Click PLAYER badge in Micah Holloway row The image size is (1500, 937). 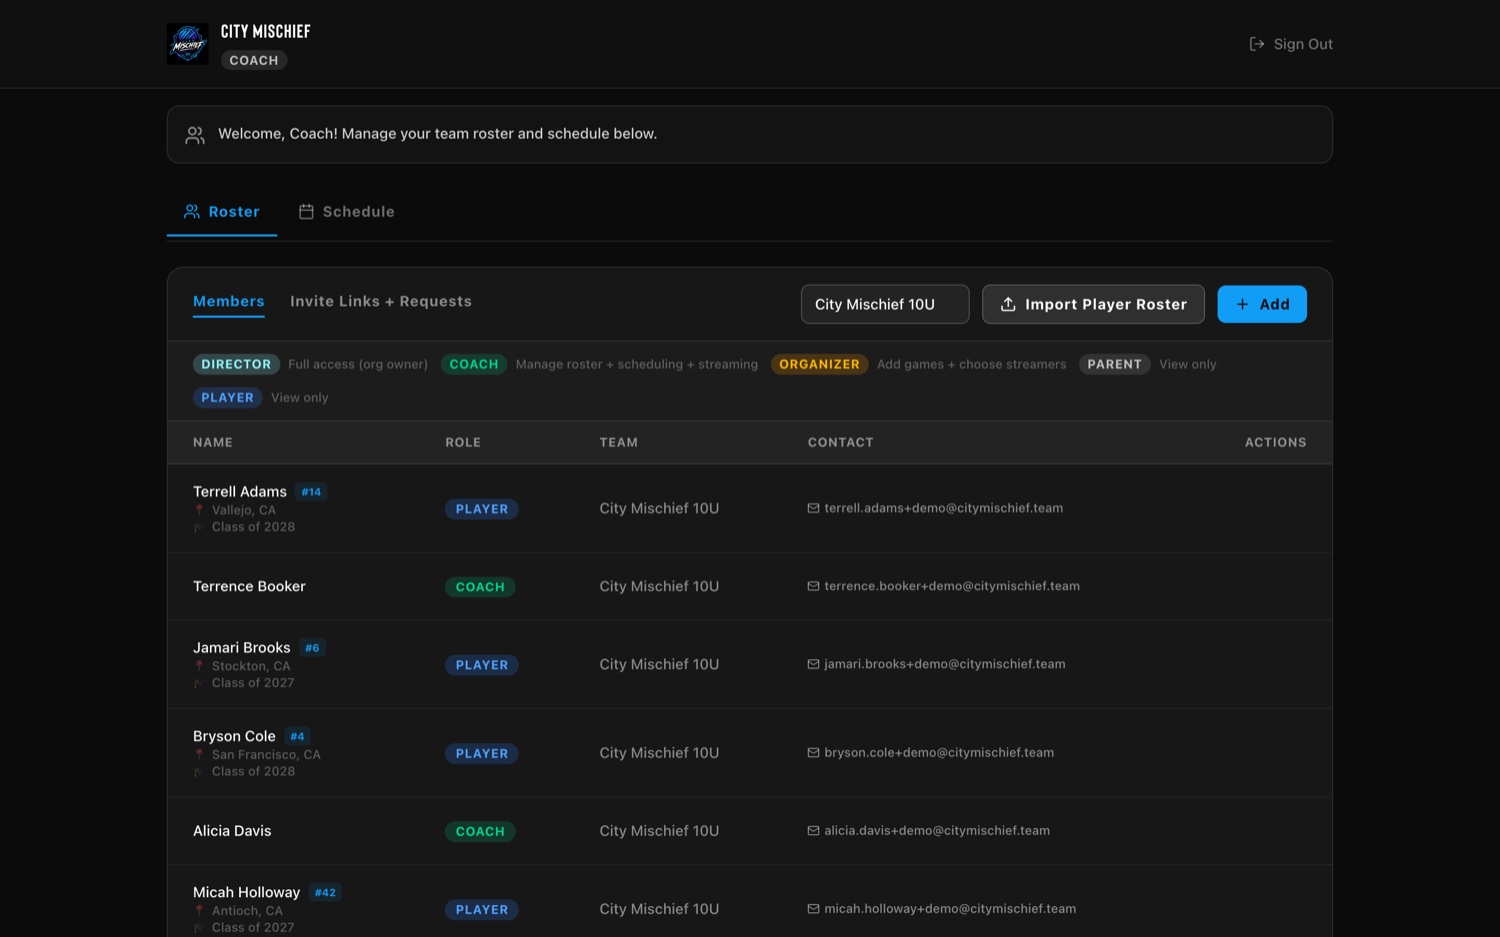(482, 910)
